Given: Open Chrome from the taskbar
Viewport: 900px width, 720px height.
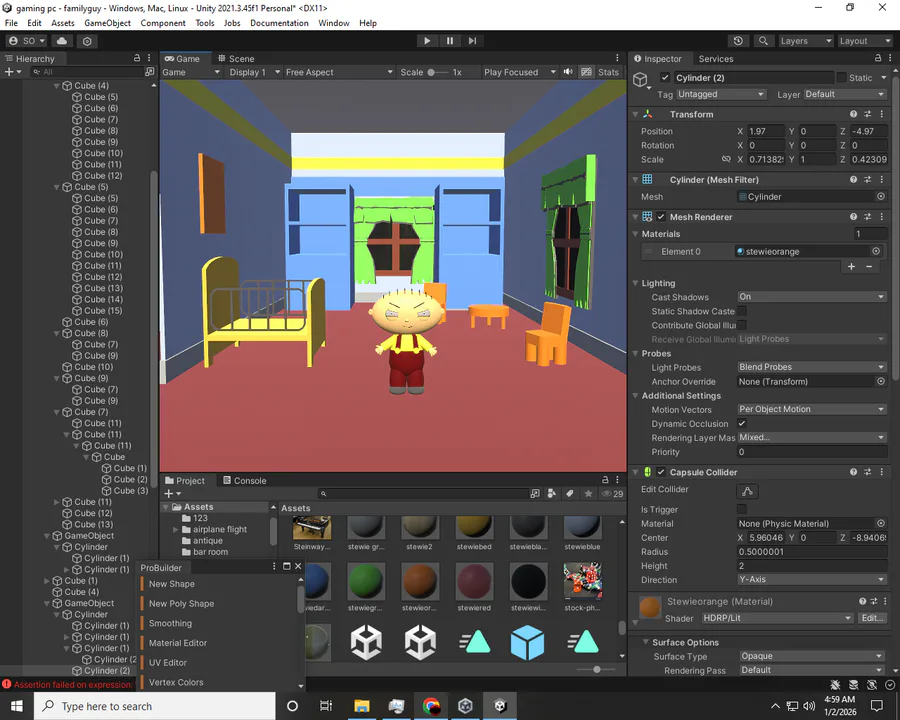Looking at the screenshot, I should pos(431,706).
